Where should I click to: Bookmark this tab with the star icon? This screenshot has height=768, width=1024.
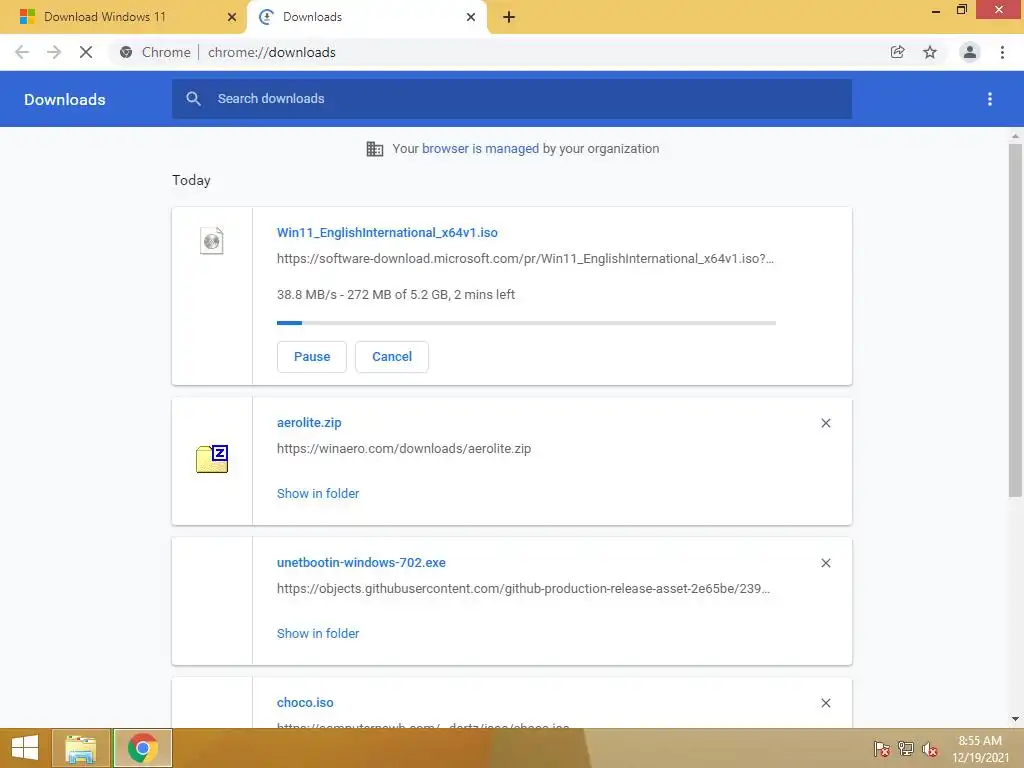(x=930, y=52)
